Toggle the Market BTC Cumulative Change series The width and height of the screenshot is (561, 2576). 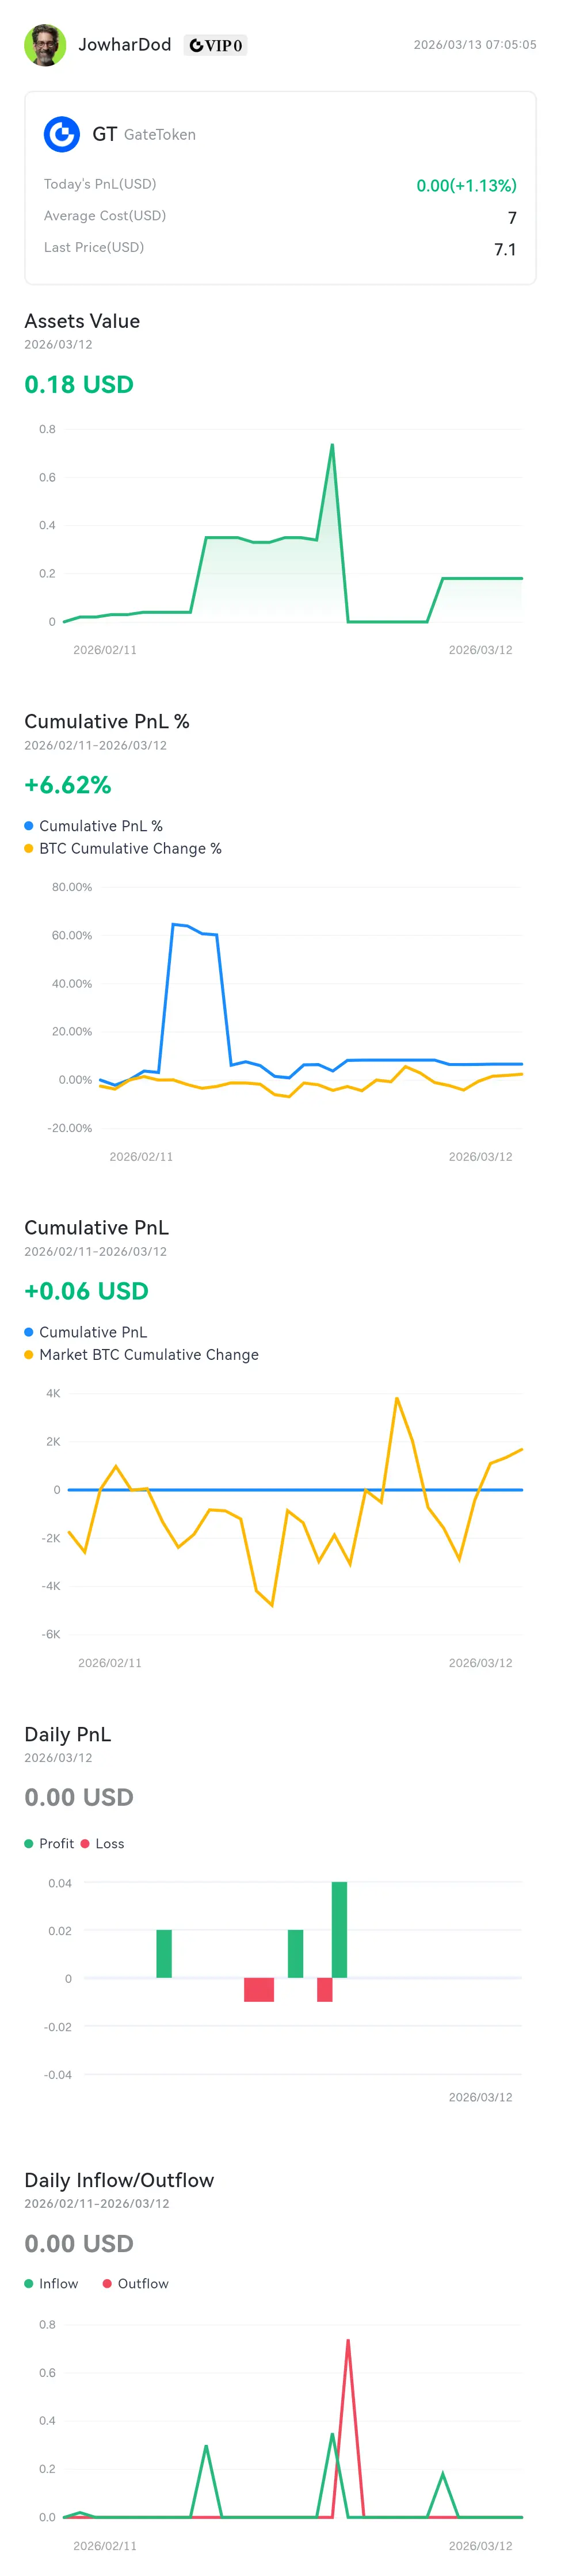pyautogui.click(x=148, y=1354)
